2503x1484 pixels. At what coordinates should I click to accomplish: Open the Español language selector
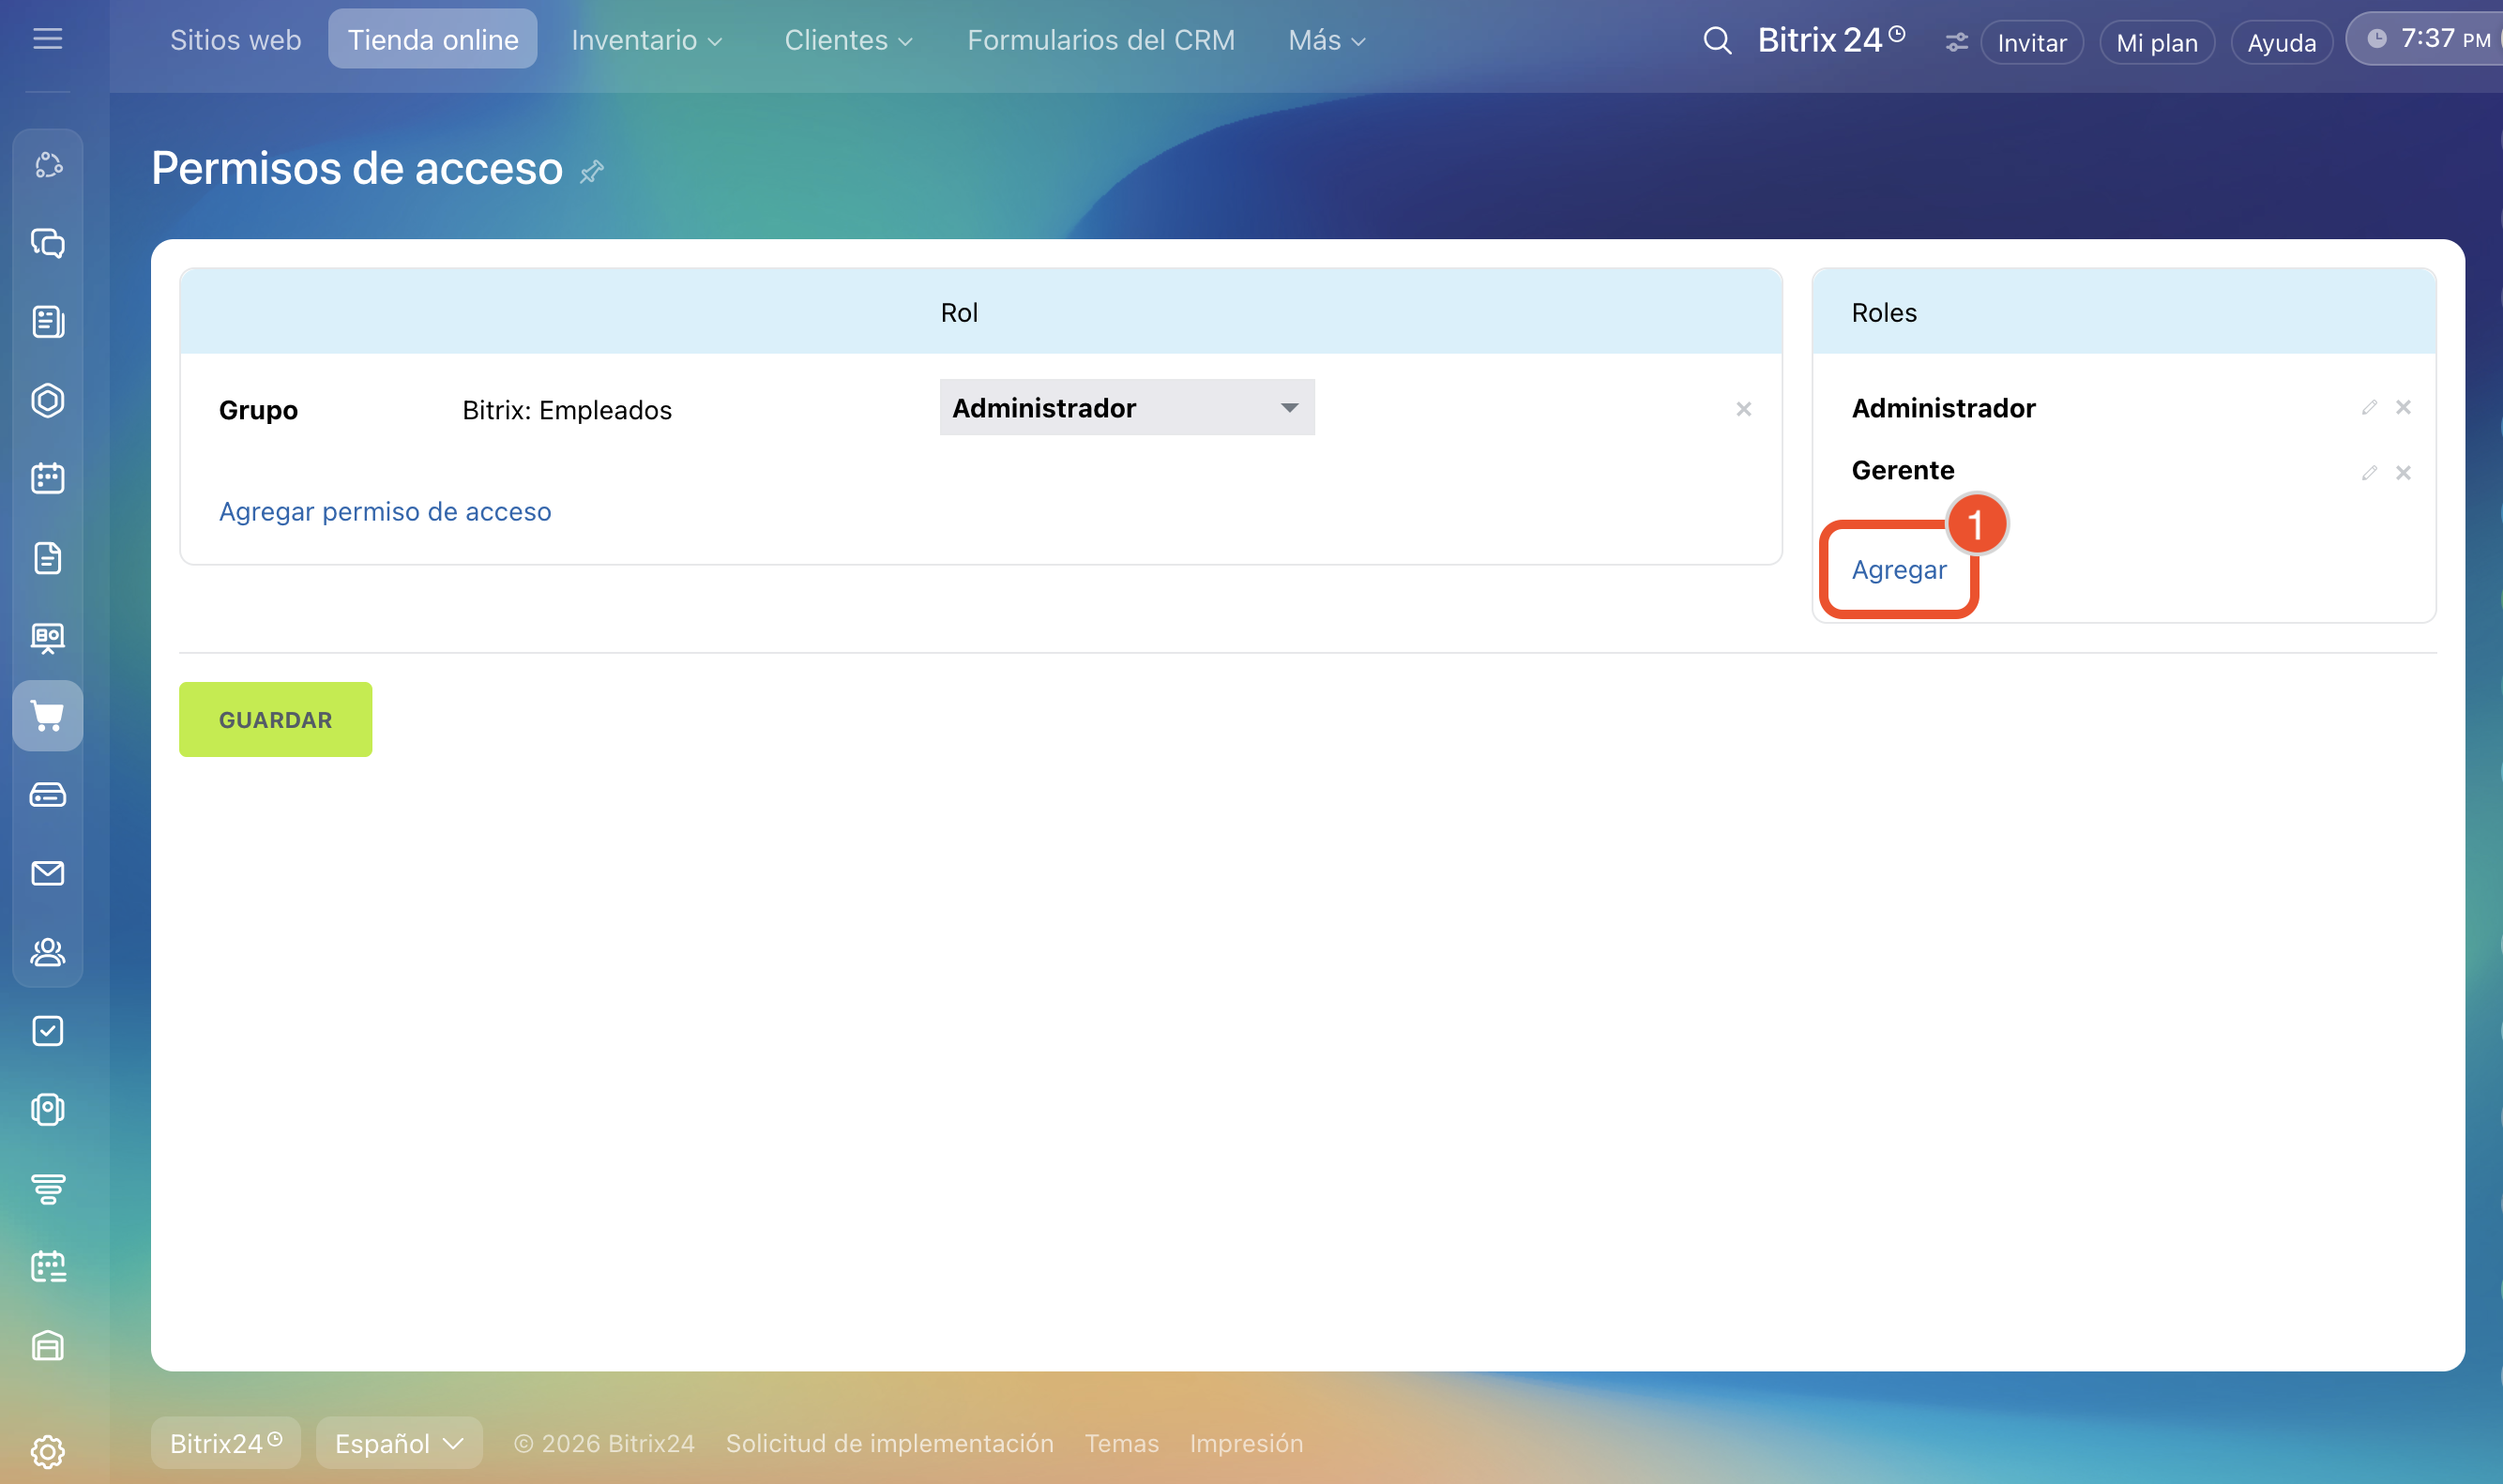[x=398, y=1442]
